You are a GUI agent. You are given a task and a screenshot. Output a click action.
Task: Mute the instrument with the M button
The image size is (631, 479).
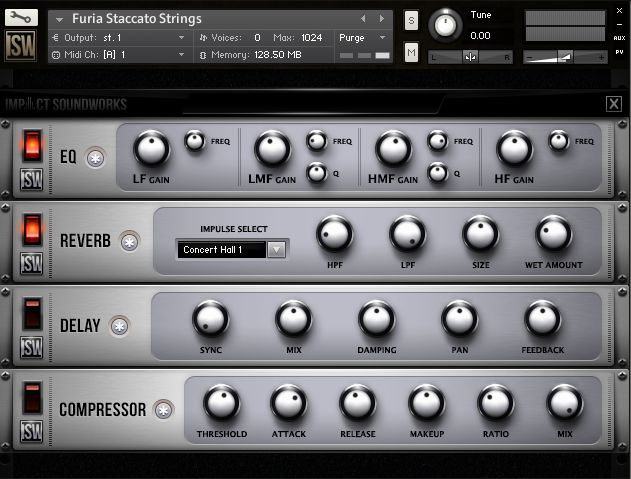(411, 52)
